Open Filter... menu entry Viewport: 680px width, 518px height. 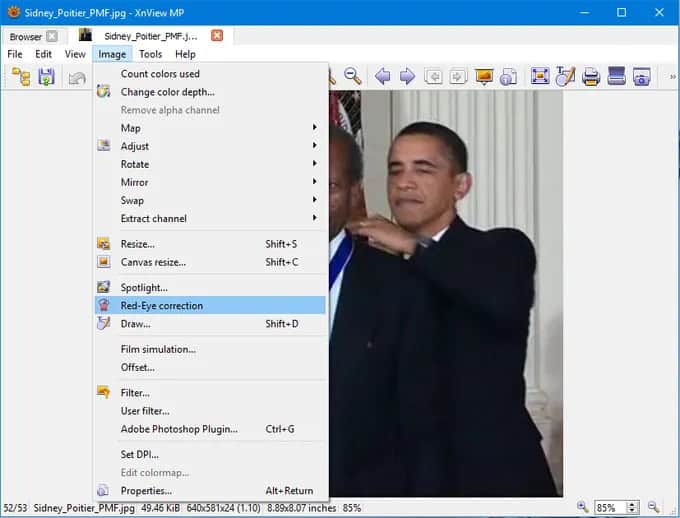[x=210, y=393]
